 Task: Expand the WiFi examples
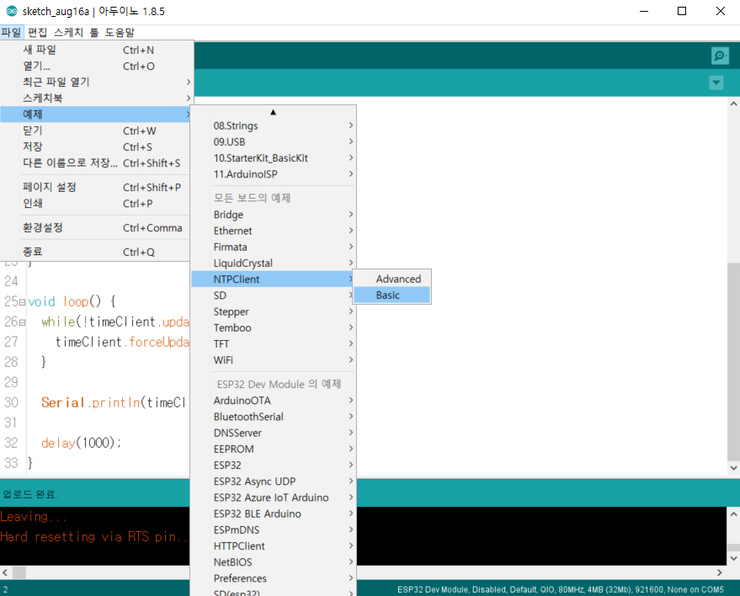pyautogui.click(x=273, y=360)
